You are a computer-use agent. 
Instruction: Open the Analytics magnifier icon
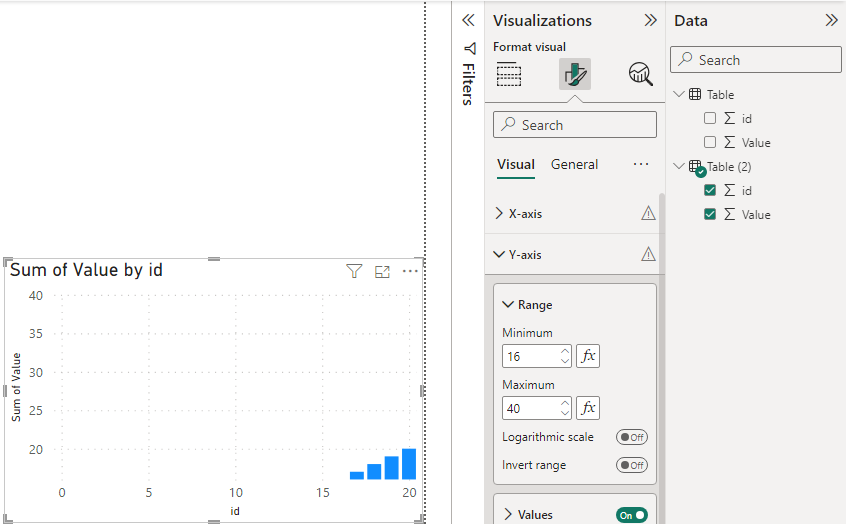(x=640, y=74)
